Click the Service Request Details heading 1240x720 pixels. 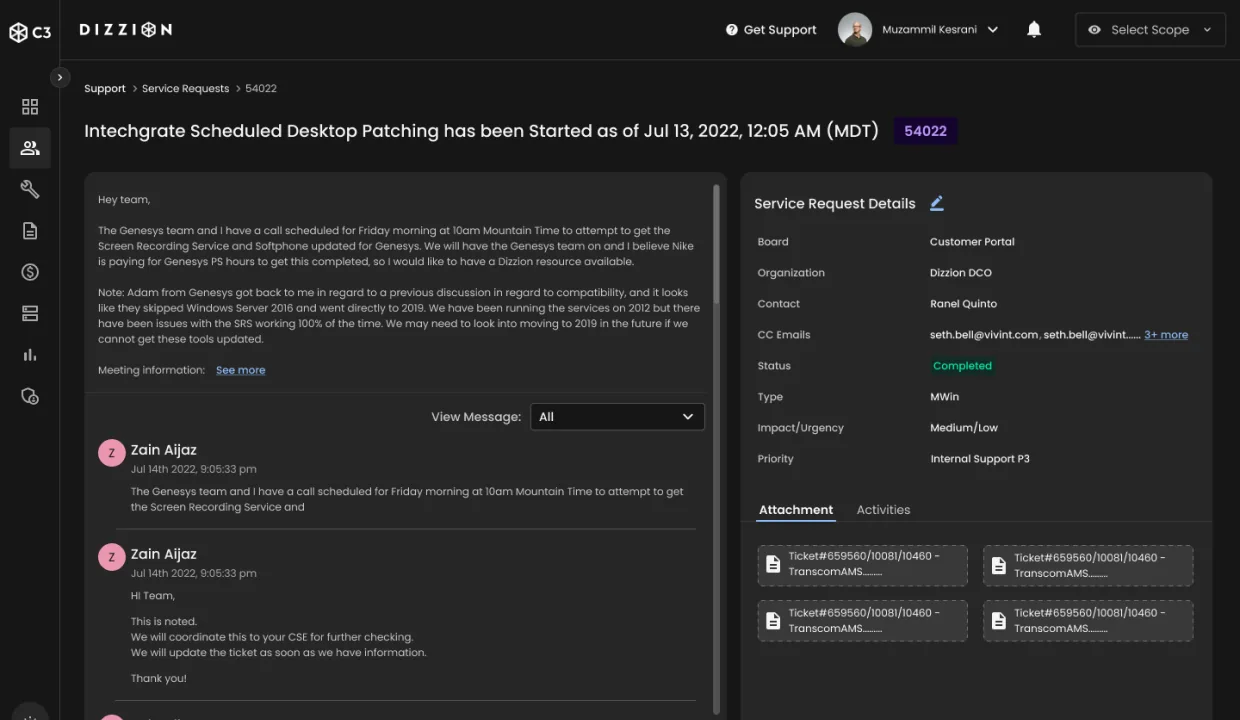pyautogui.click(x=835, y=203)
